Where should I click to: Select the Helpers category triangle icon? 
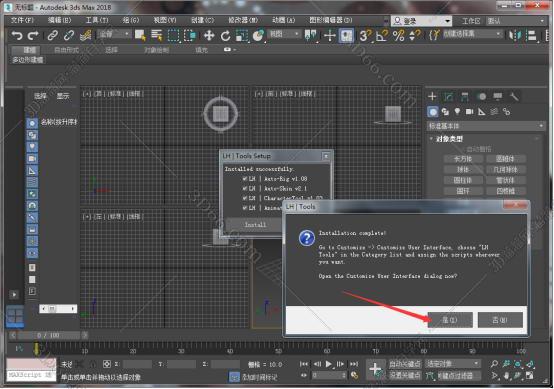(482, 112)
